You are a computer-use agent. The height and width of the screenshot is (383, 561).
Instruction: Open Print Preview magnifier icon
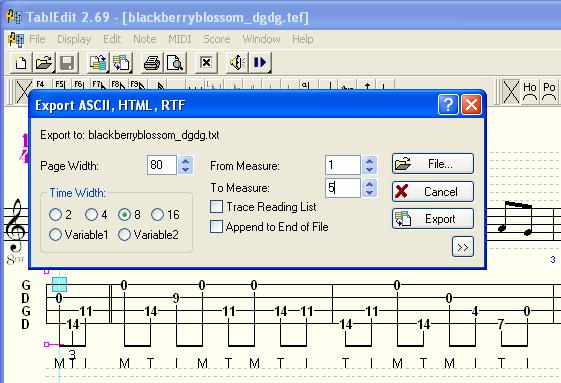pyautogui.click(x=175, y=63)
